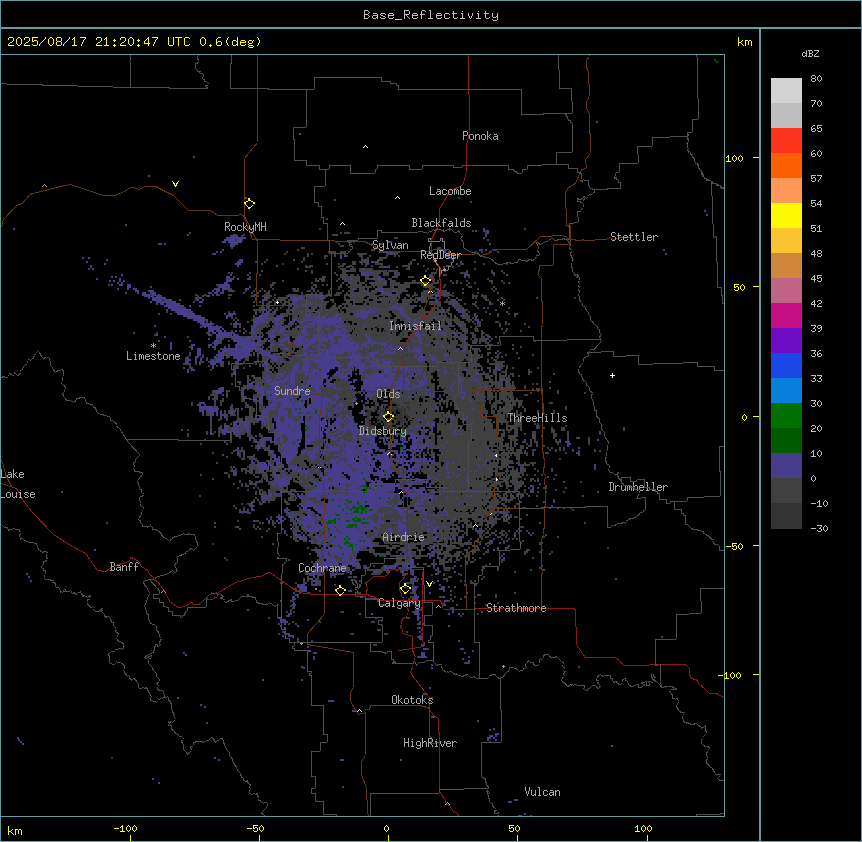Pick the red 65 dBZ legend swatch

786,140
